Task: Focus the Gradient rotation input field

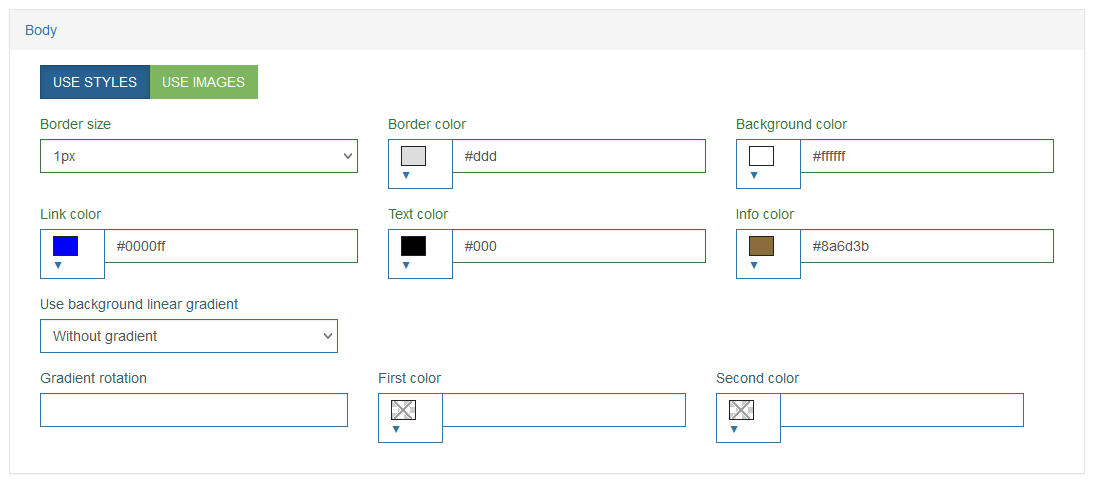Action: 194,410
